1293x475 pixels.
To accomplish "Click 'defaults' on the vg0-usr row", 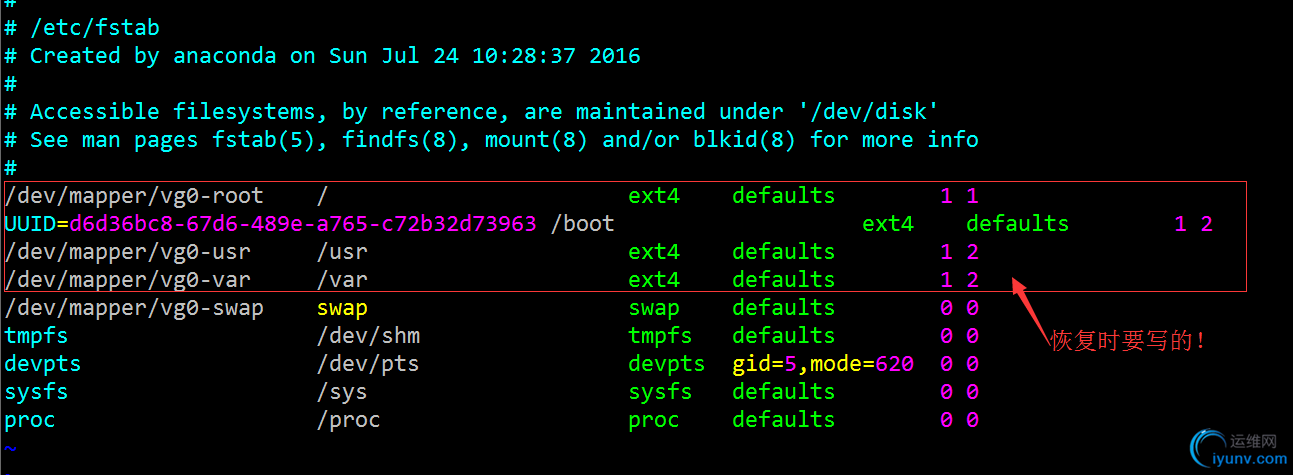I will point(784,252).
